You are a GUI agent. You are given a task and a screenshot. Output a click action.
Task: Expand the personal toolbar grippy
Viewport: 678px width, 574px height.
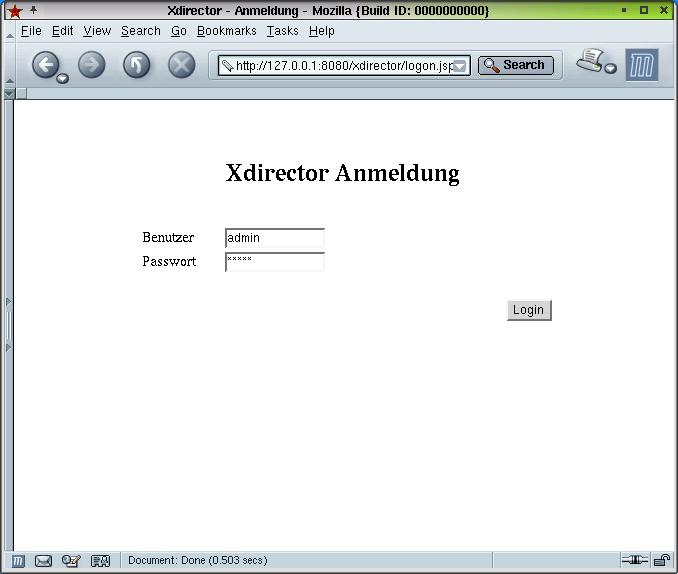(x=10, y=93)
